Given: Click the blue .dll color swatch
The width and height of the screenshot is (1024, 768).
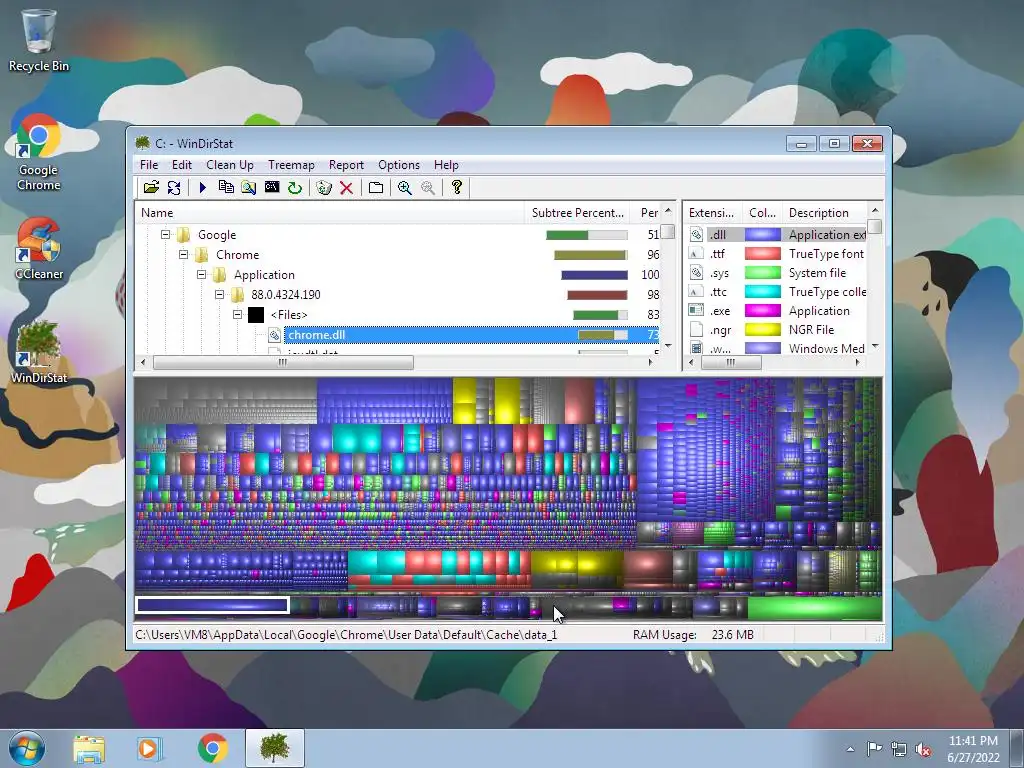Looking at the screenshot, I should 763,234.
